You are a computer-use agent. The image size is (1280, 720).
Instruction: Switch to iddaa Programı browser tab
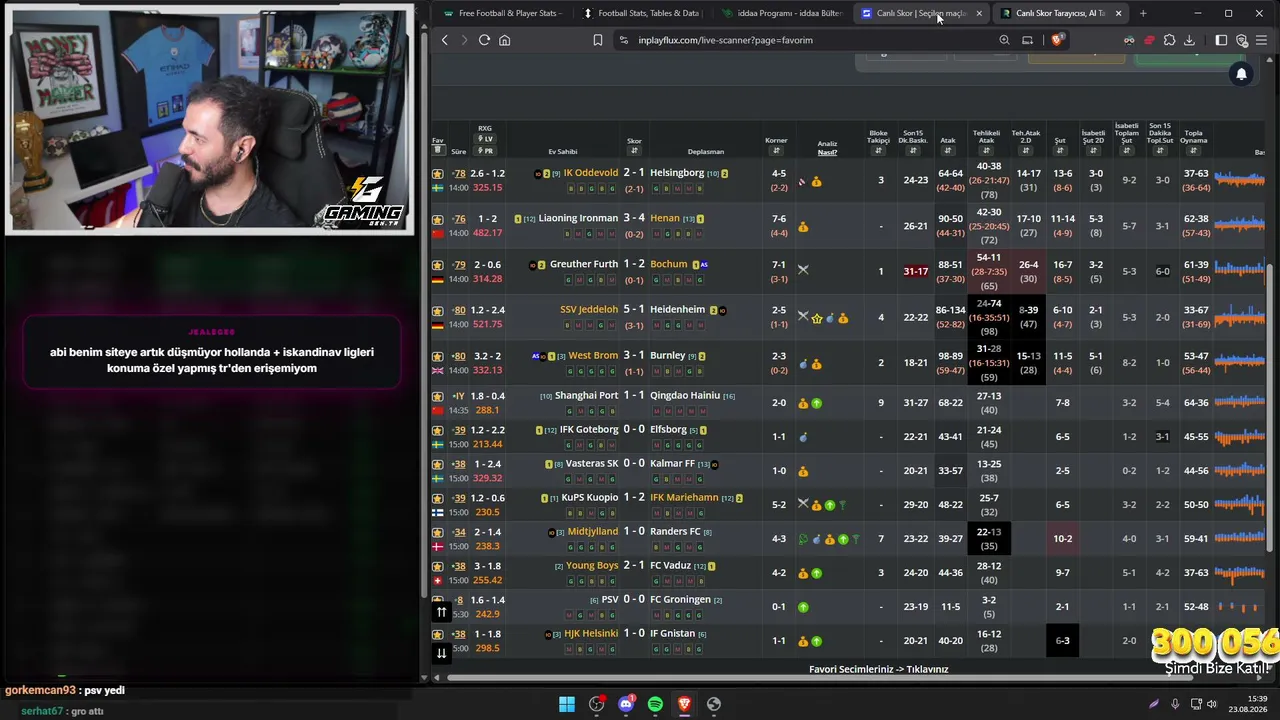784,13
